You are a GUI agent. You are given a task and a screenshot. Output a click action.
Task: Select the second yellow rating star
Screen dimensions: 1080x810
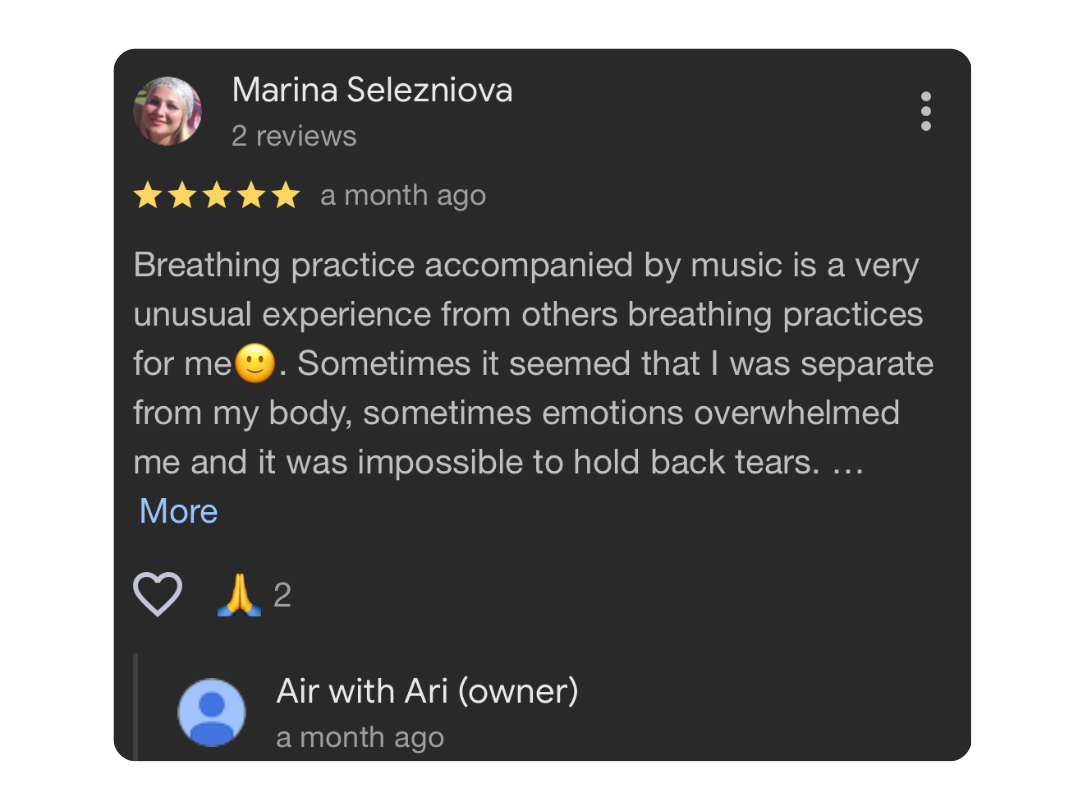point(182,195)
